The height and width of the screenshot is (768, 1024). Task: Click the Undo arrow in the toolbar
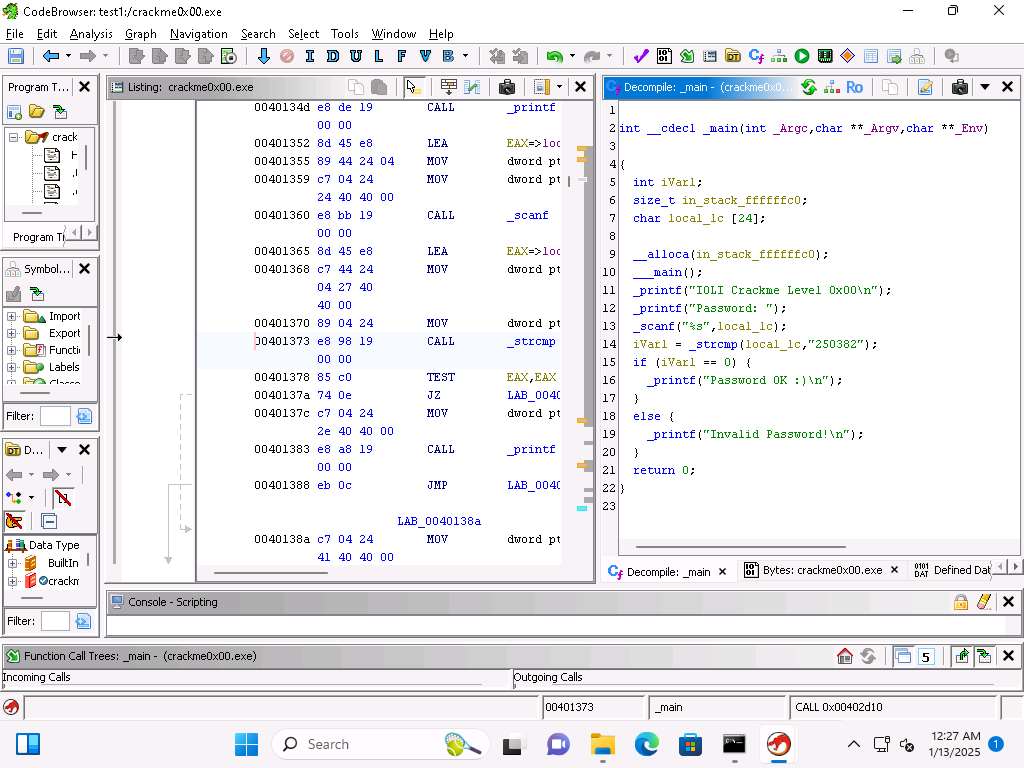pos(554,57)
